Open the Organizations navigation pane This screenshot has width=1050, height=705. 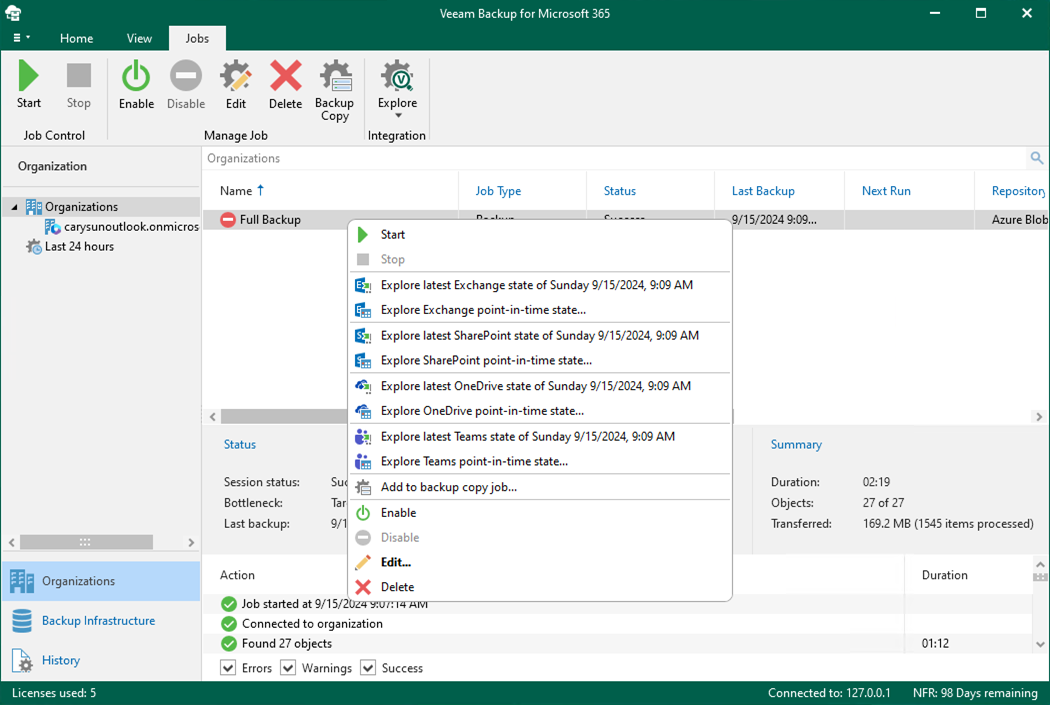[101, 581]
